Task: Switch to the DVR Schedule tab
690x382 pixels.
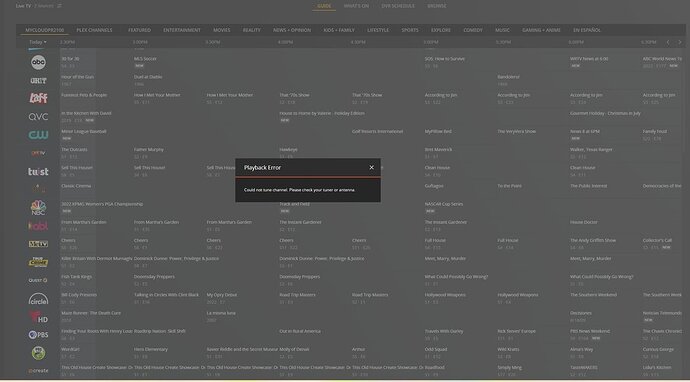Action: point(398,6)
